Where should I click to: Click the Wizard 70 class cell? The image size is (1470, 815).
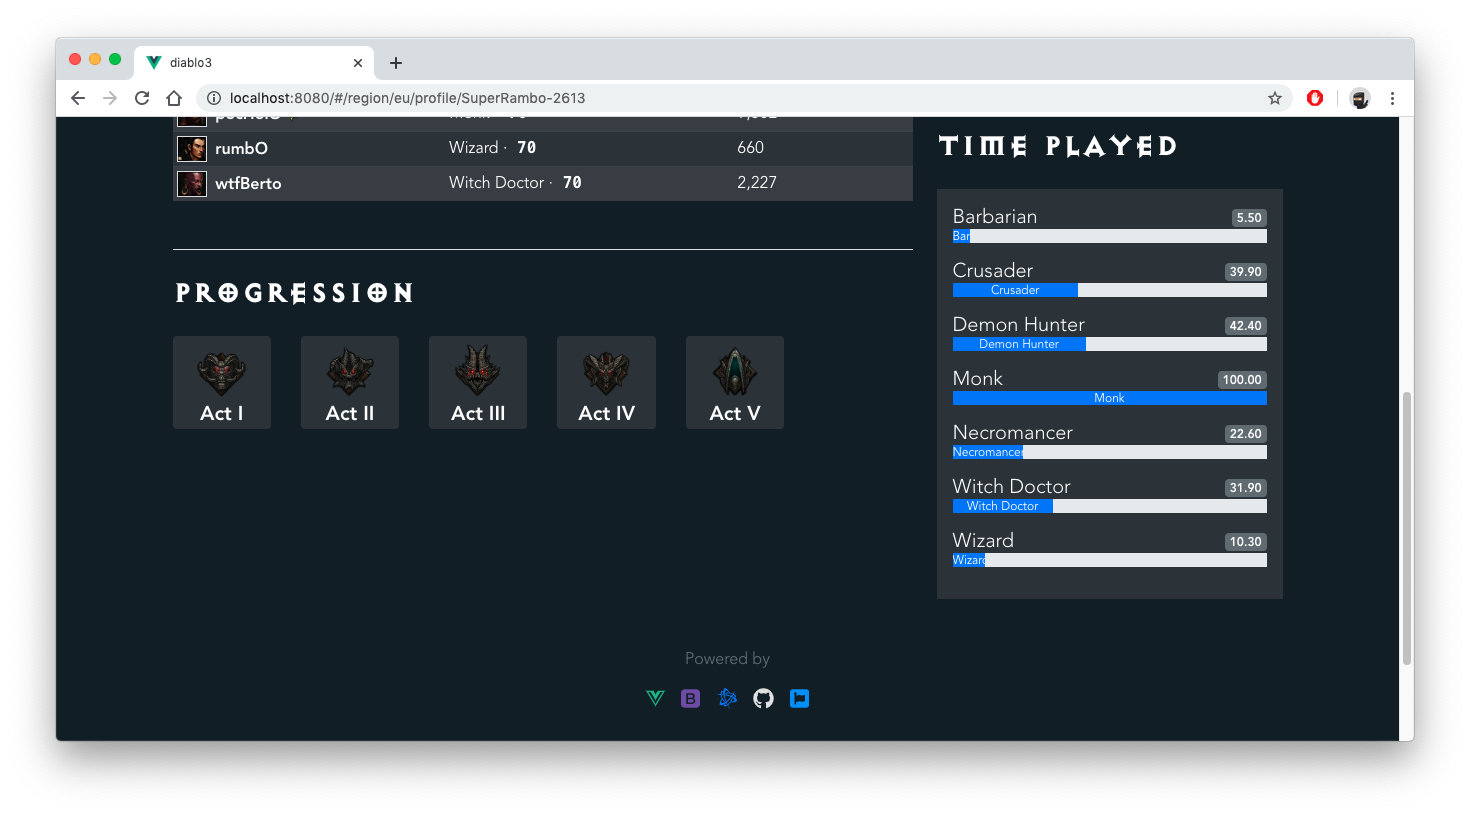tap(493, 148)
